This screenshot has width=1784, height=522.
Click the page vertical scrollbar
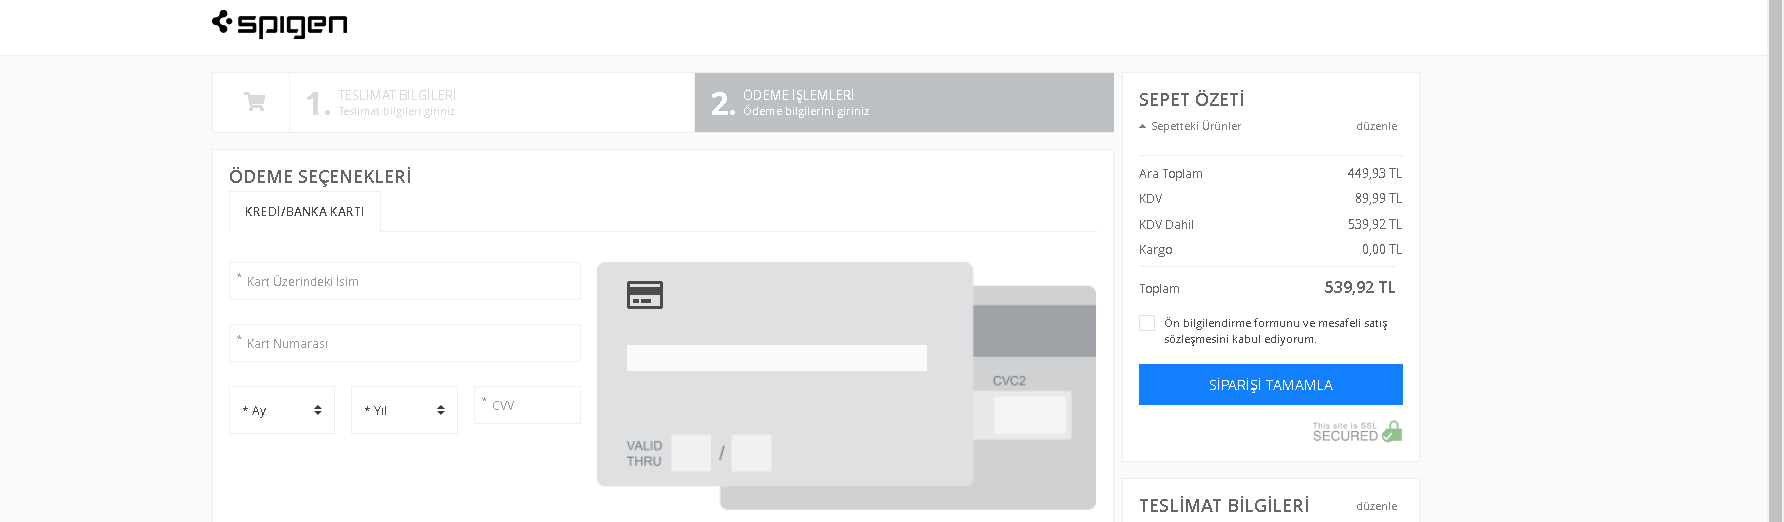point(1775,260)
